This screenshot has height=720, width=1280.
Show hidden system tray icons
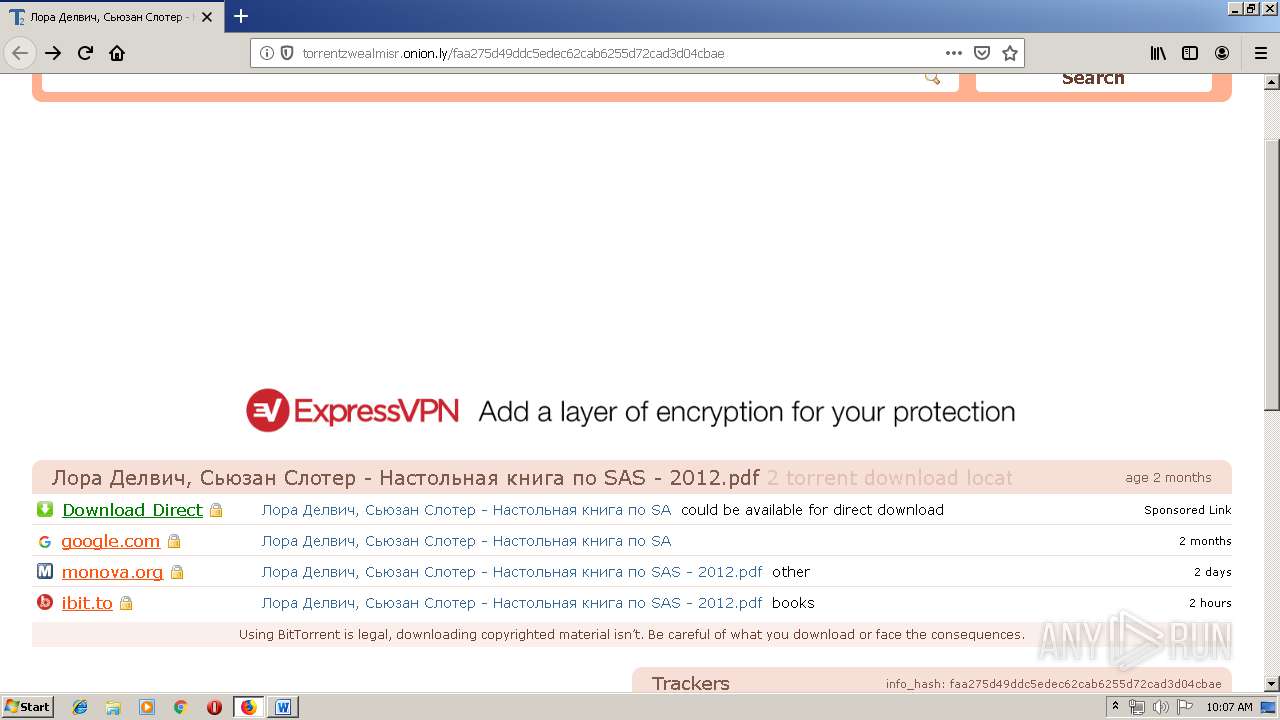tap(1115, 707)
